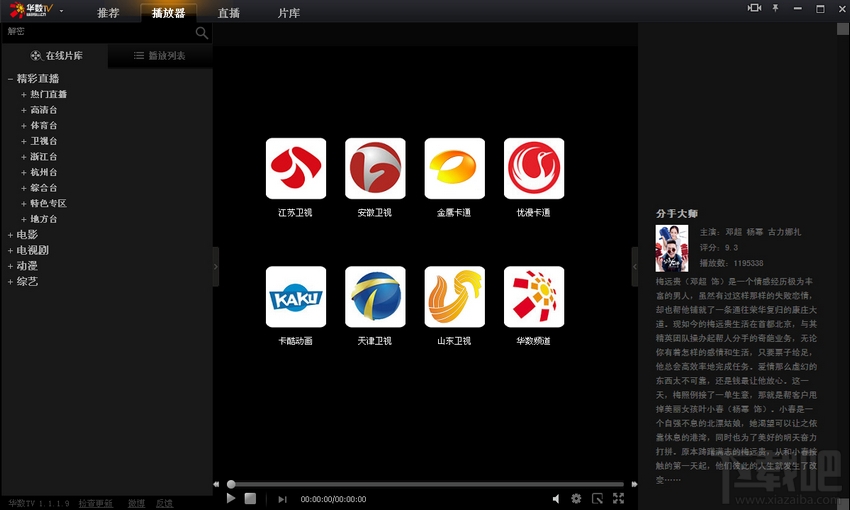Click the seek forward arrow beside progress bar
The image size is (850, 510).
click(634, 485)
